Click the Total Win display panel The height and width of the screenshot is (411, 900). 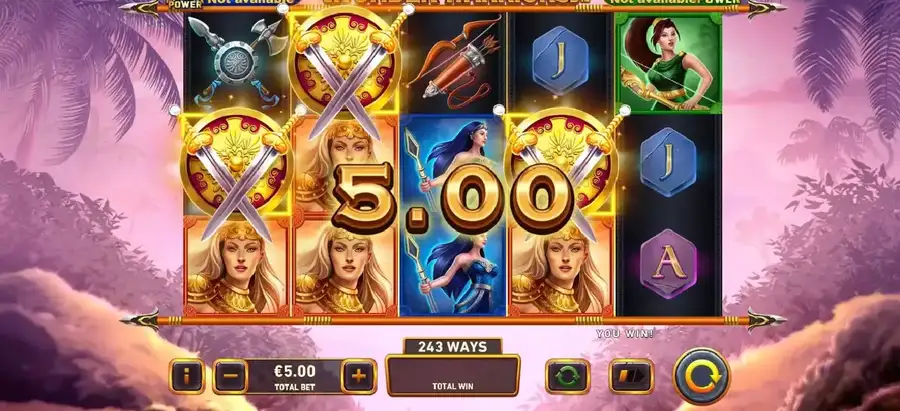coord(452,375)
